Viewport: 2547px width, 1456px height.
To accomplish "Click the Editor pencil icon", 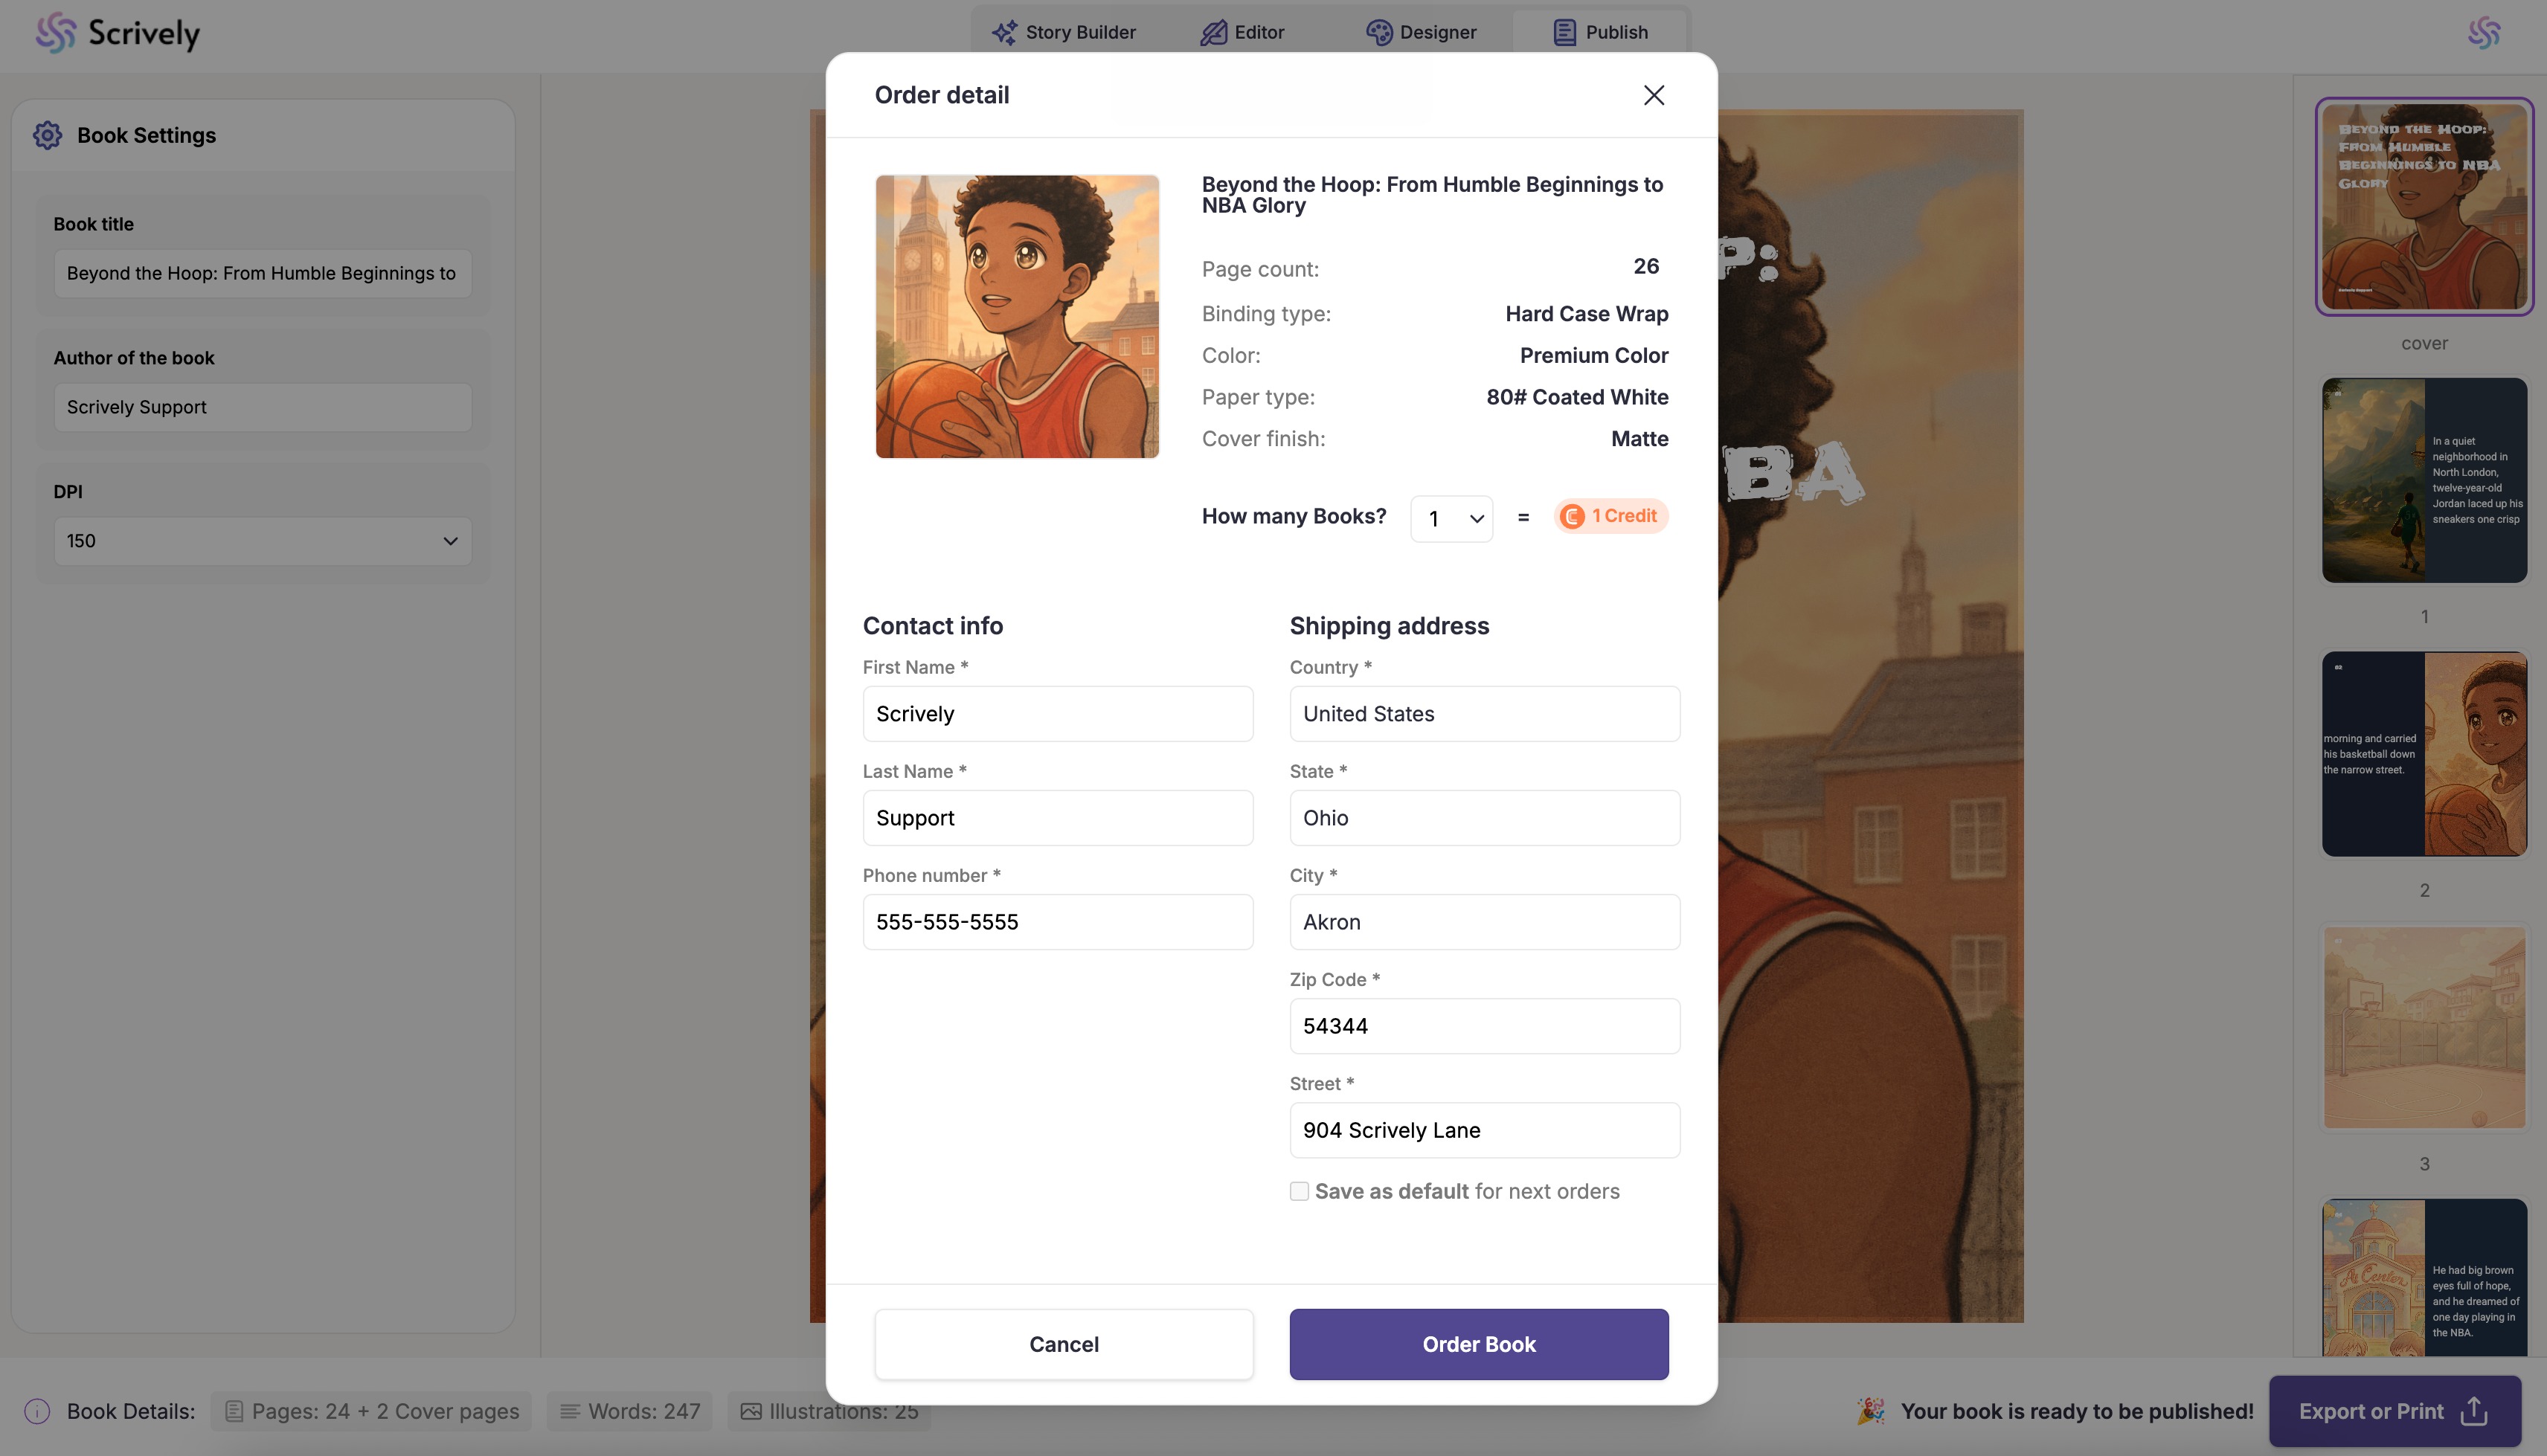I will click(x=1213, y=32).
